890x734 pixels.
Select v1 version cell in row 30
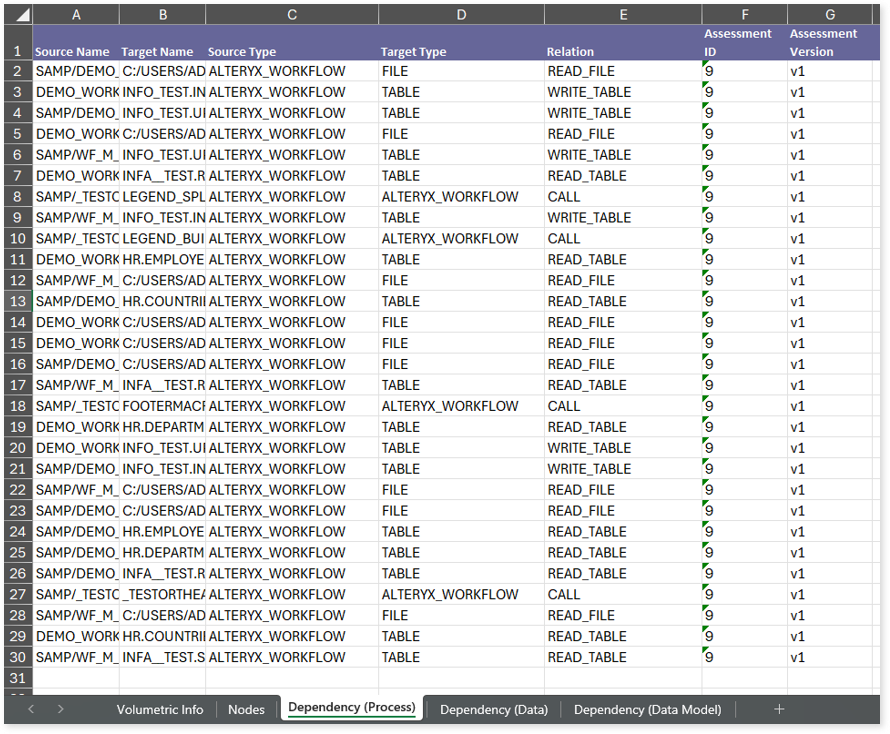pos(830,657)
